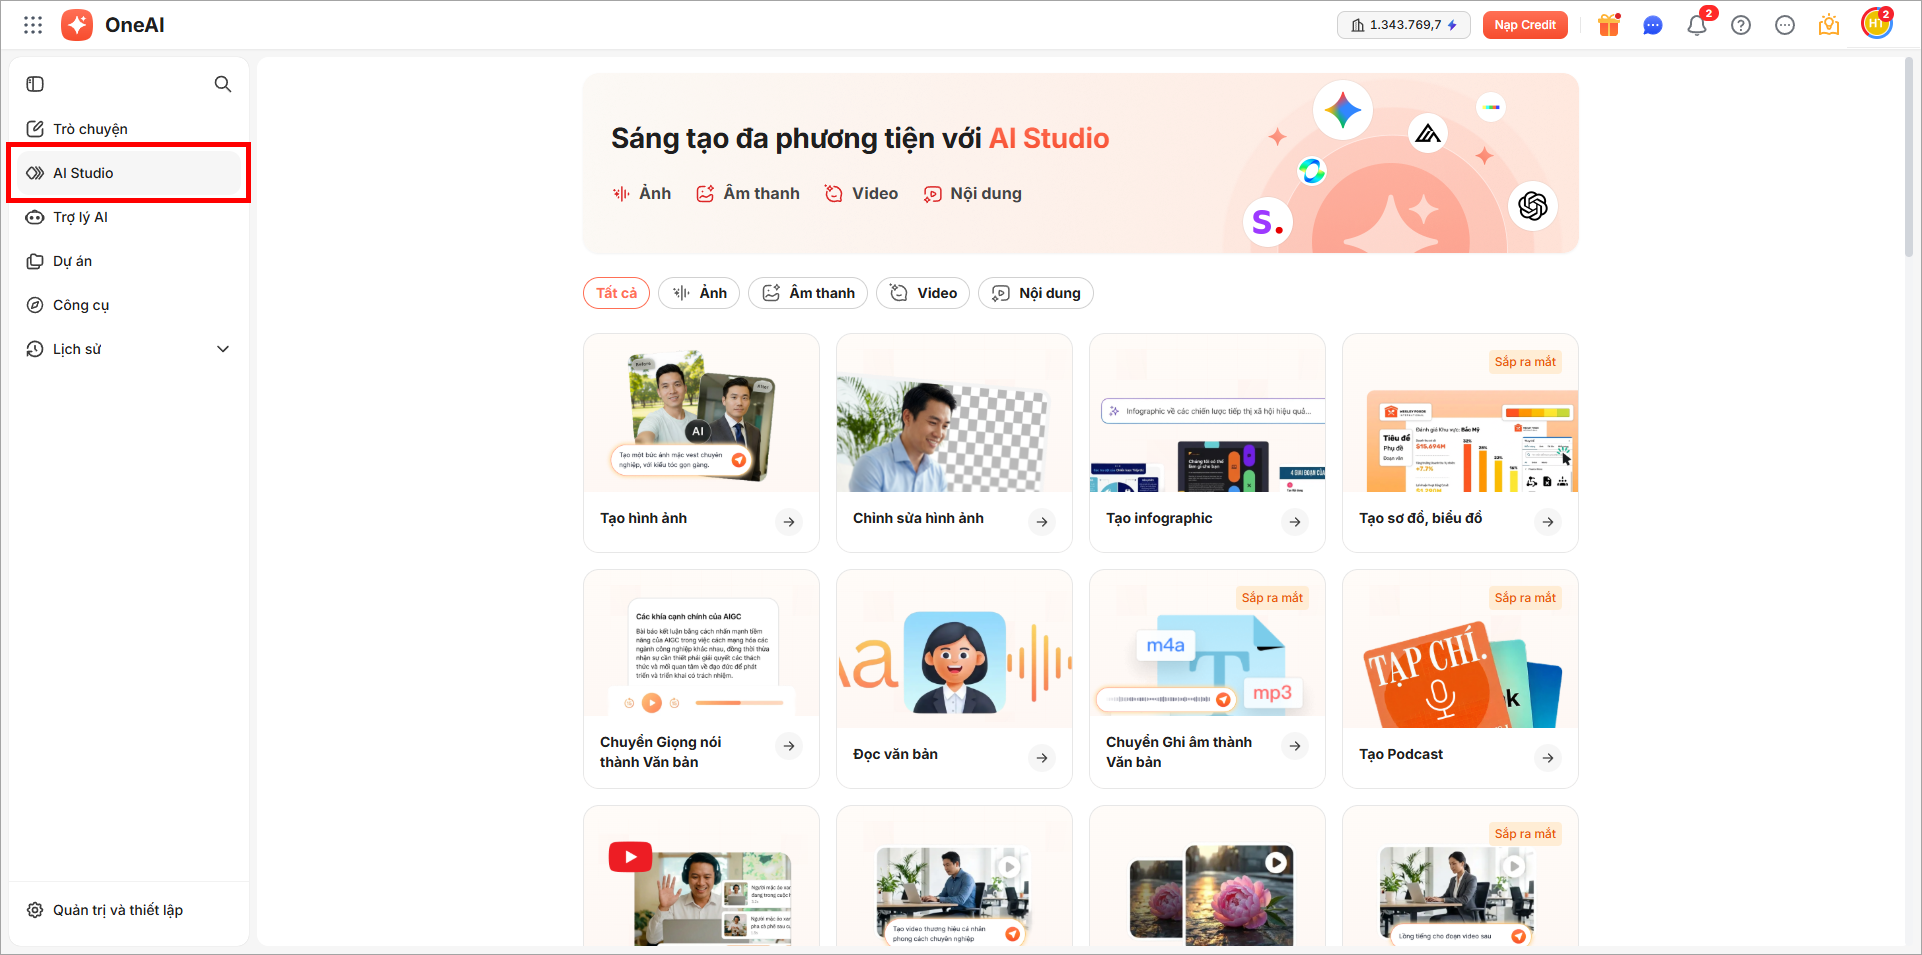Select the Âm thanh filter tab
This screenshot has height=955, width=1922.
(x=808, y=293)
